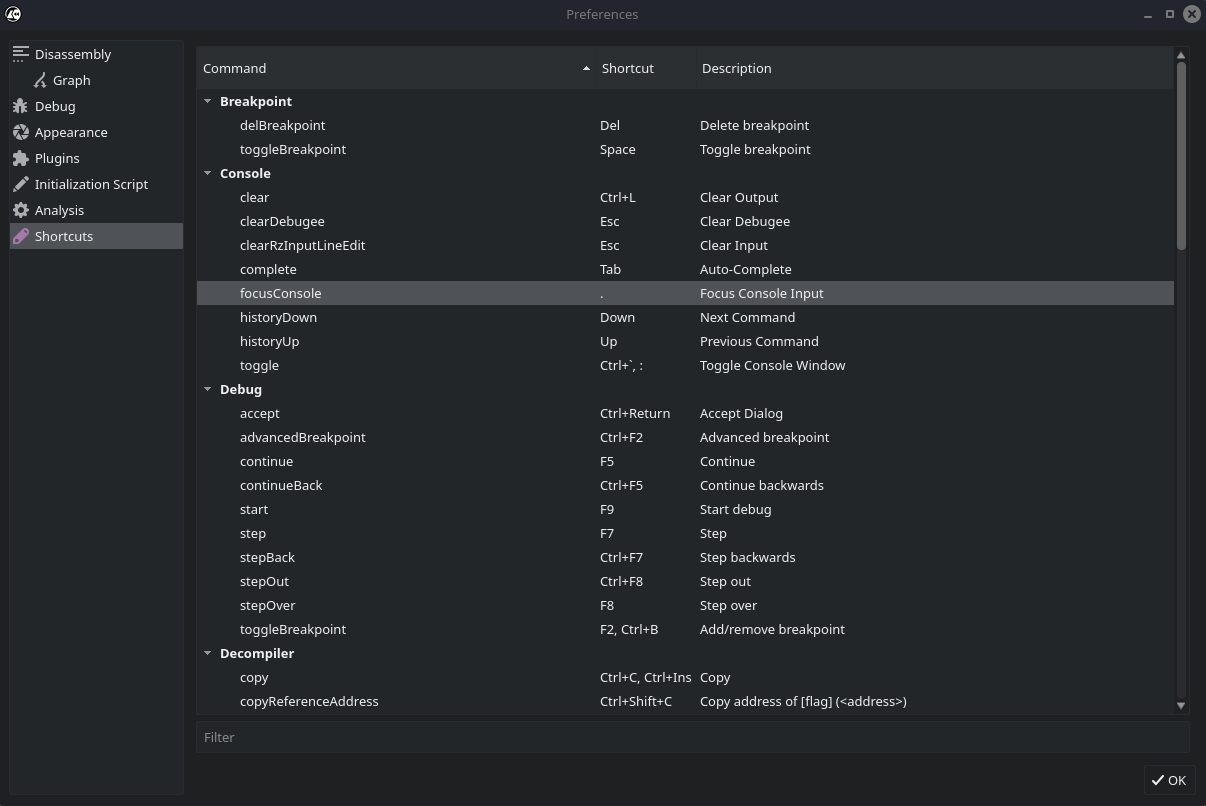1206x806 pixels.
Task: Click the Initialization Script pencil icon
Action: [x=21, y=184]
